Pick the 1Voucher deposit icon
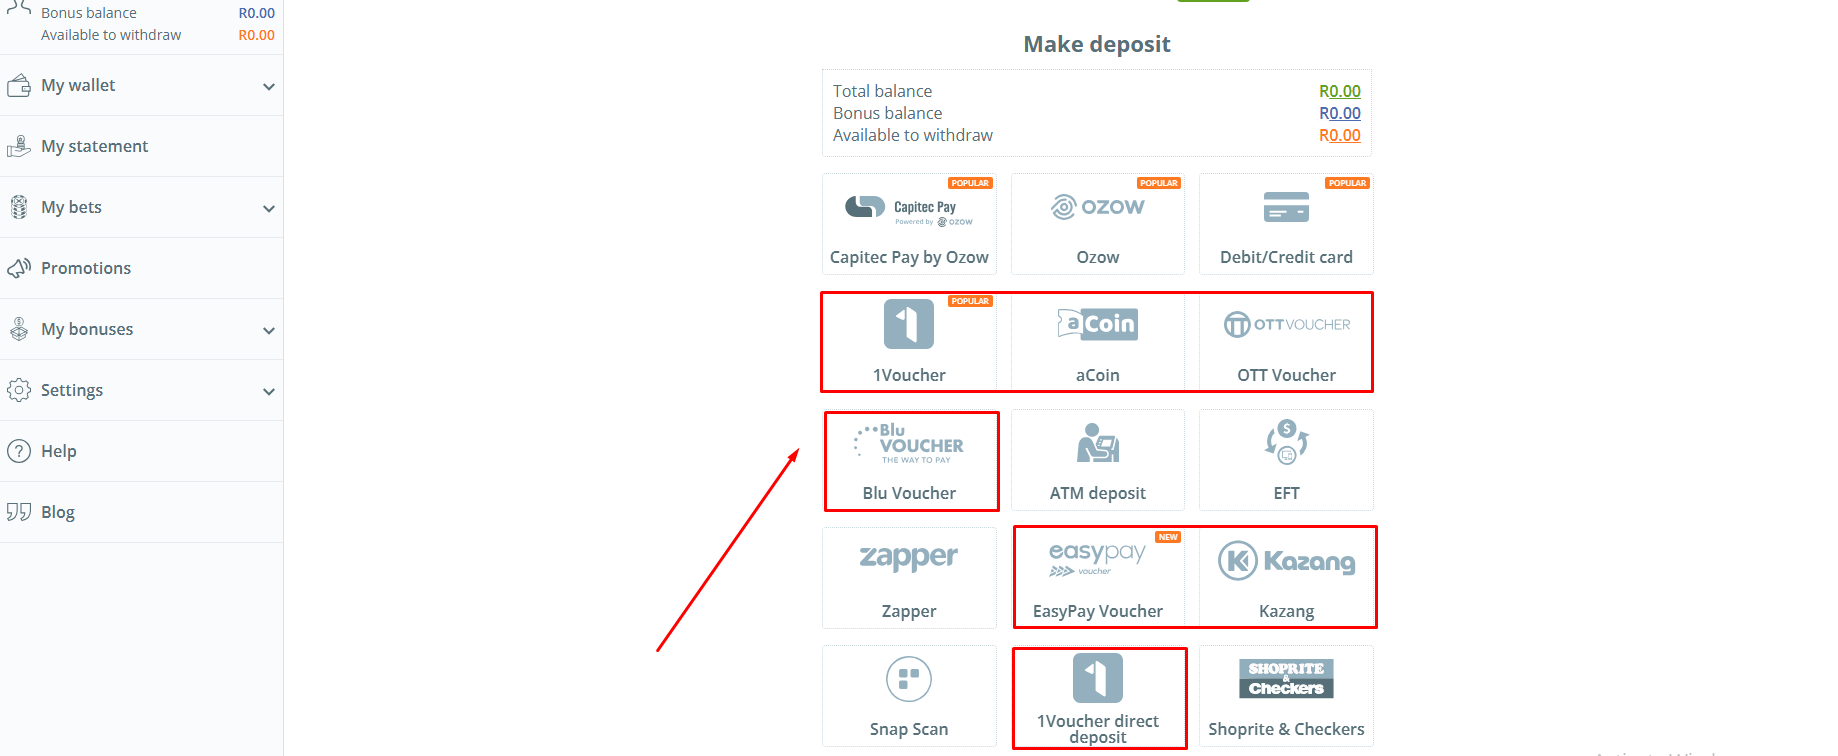This screenshot has height=756, width=1838. (908, 324)
